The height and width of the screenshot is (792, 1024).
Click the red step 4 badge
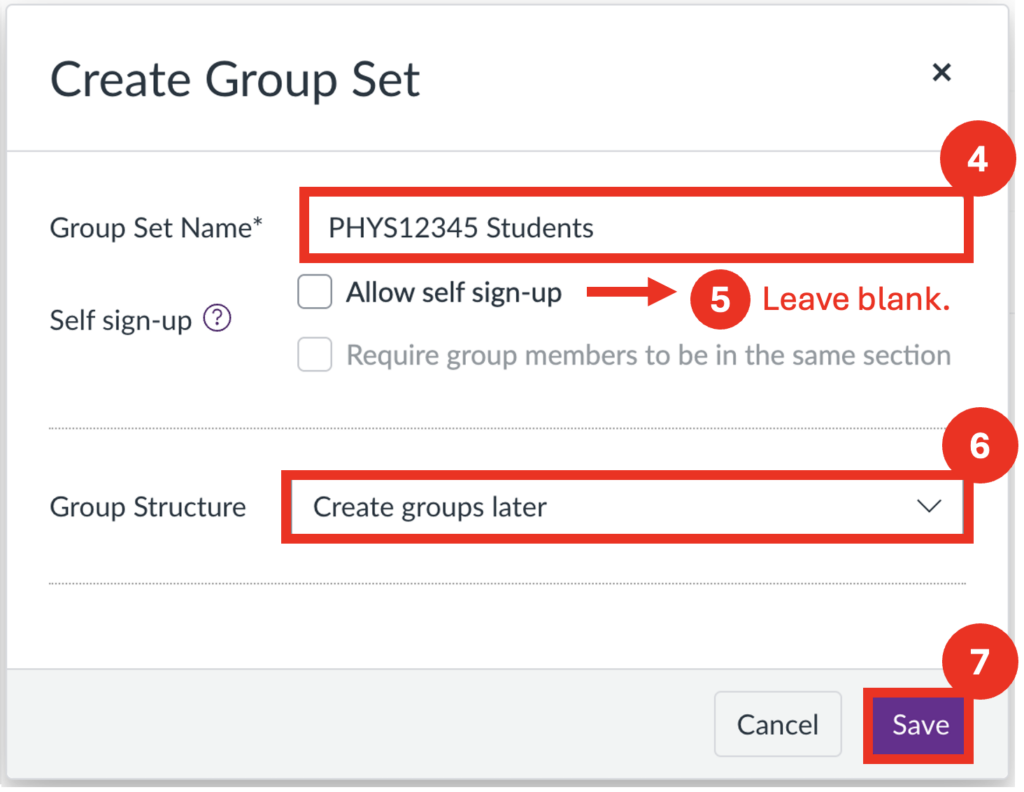tap(978, 158)
